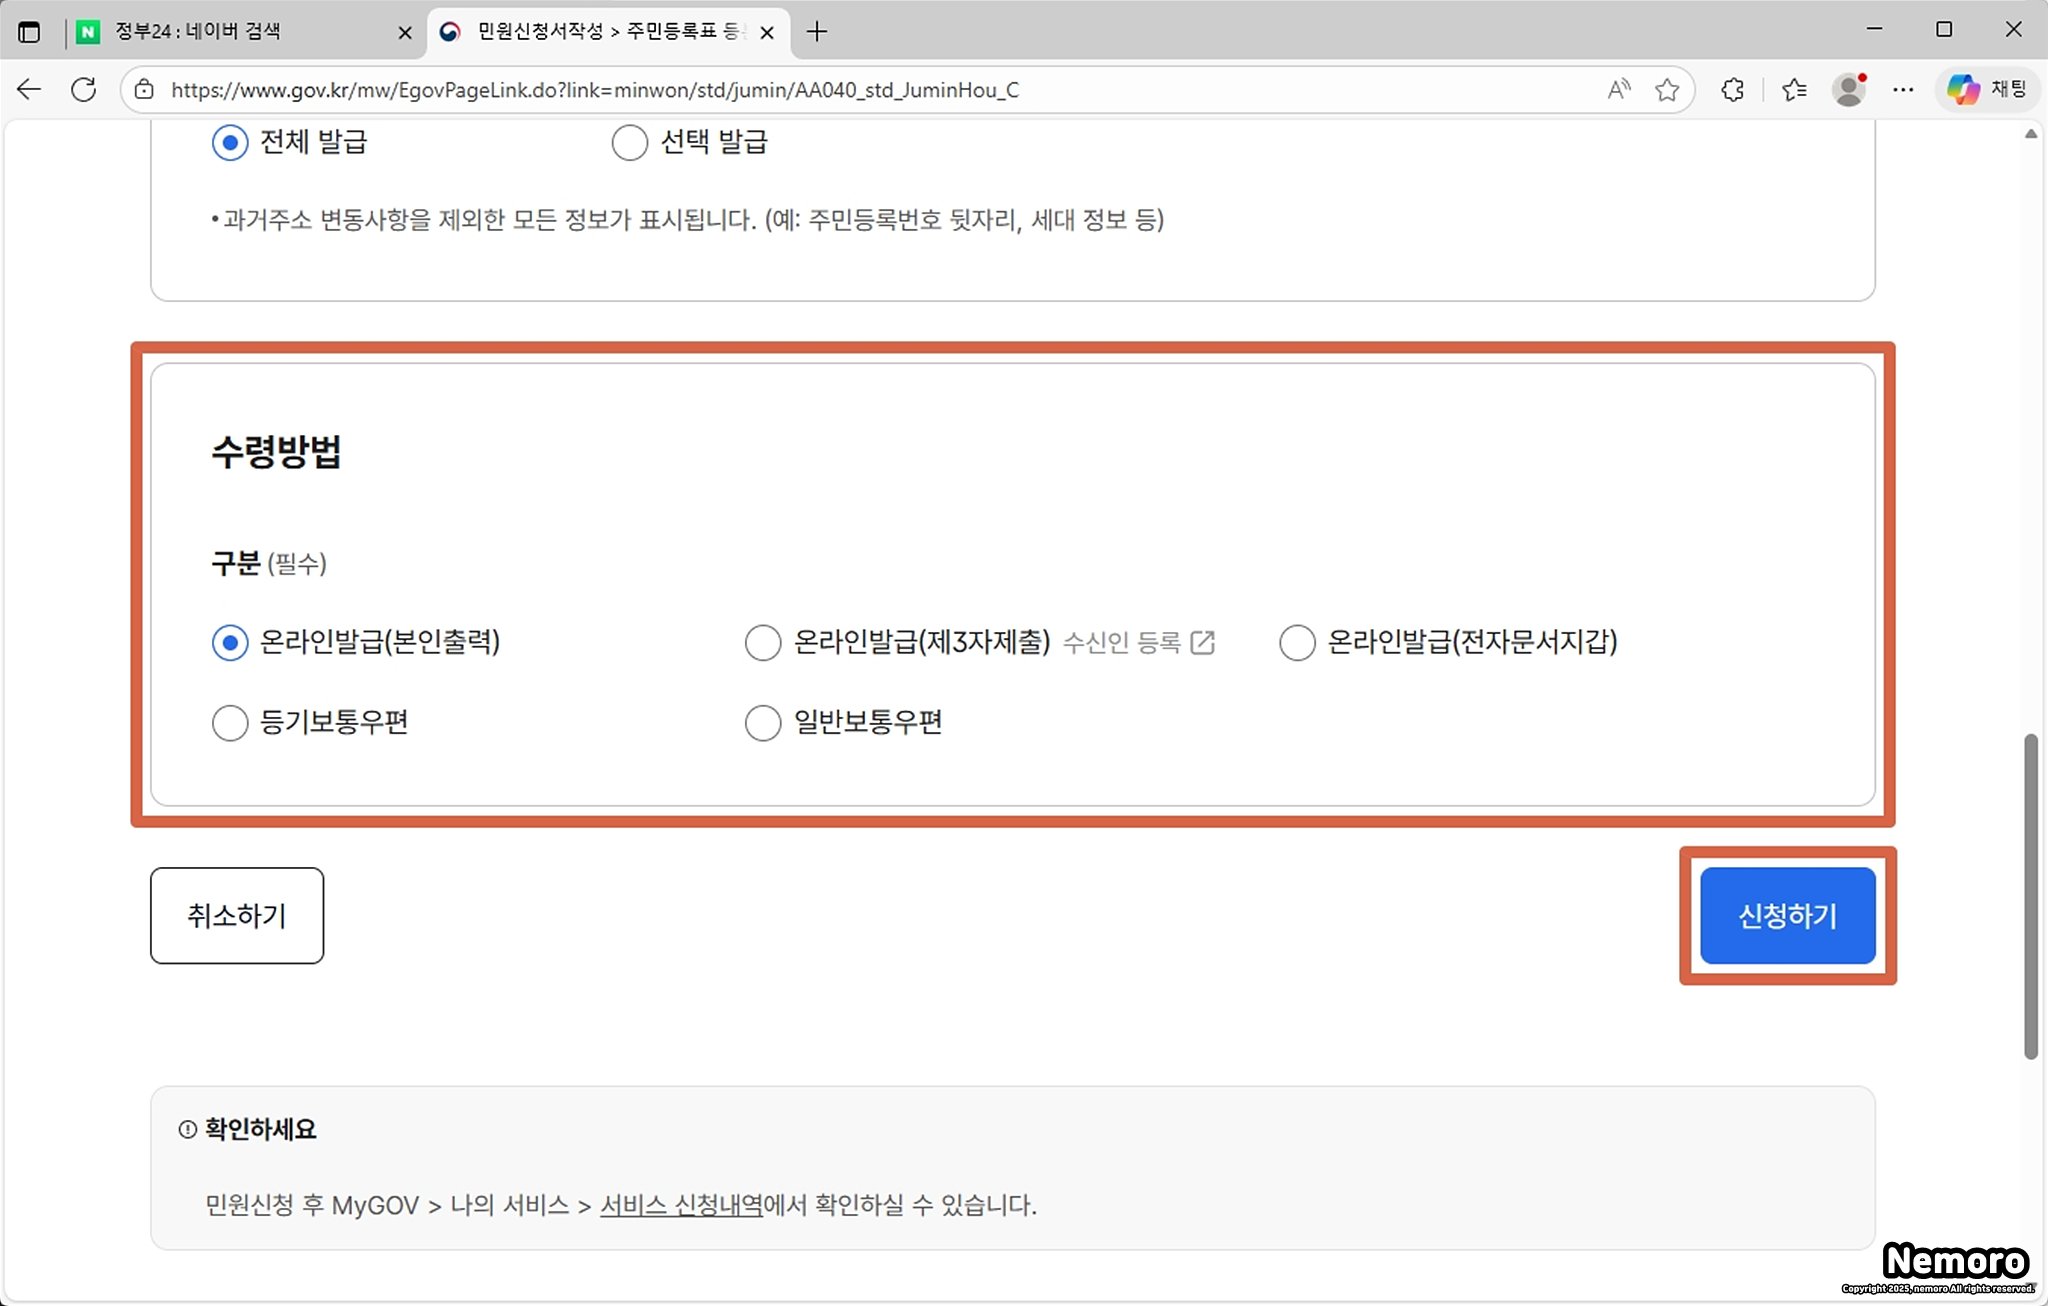This screenshot has width=2048, height=1306.
Task: Open Copilot 채팅 sidebar
Action: tap(1986, 90)
